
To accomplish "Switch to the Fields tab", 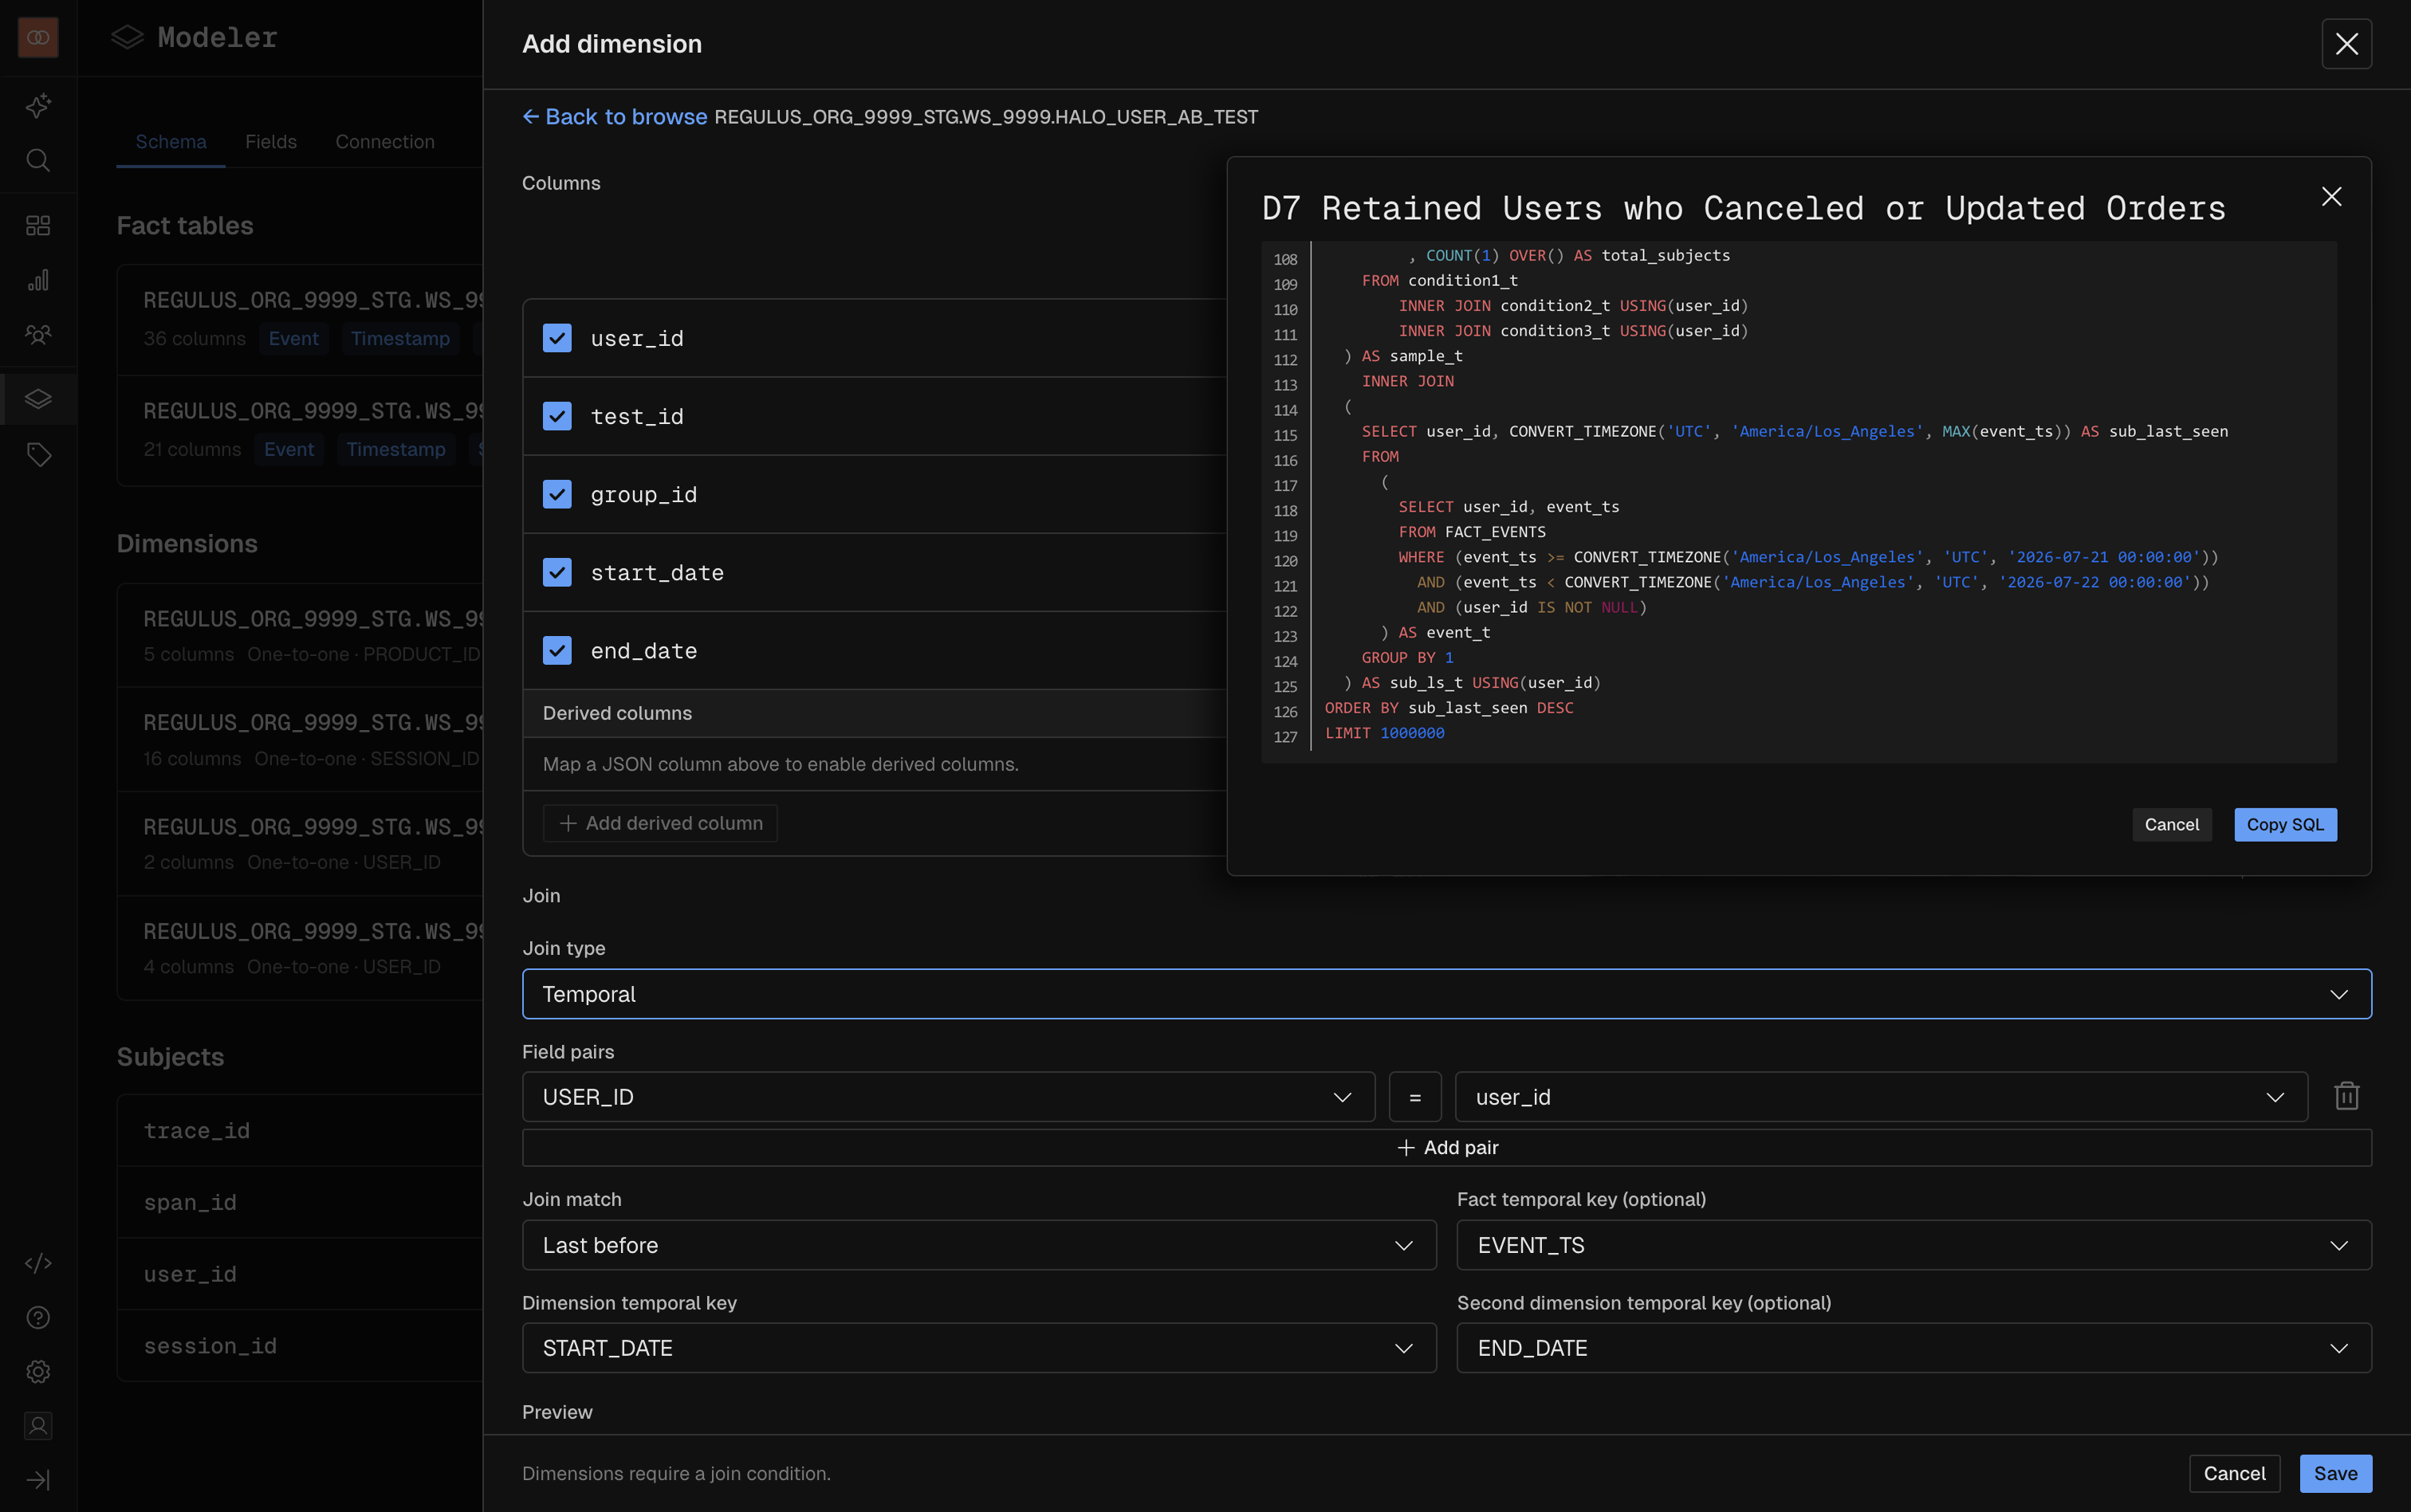I will [271, 142].
